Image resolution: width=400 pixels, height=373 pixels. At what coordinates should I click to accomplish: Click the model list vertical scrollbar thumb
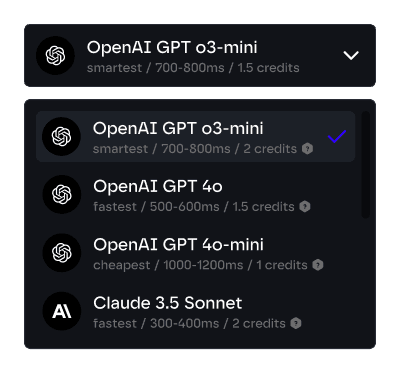366,165
